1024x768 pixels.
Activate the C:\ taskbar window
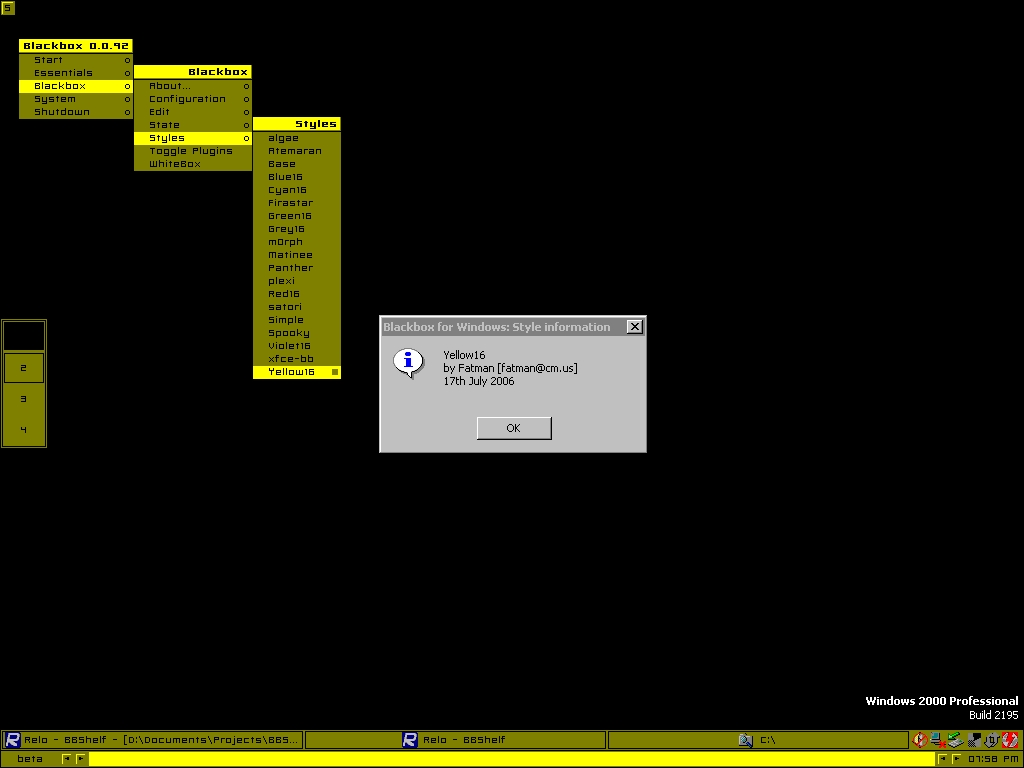pyautogui.click(x=758, y=740)
